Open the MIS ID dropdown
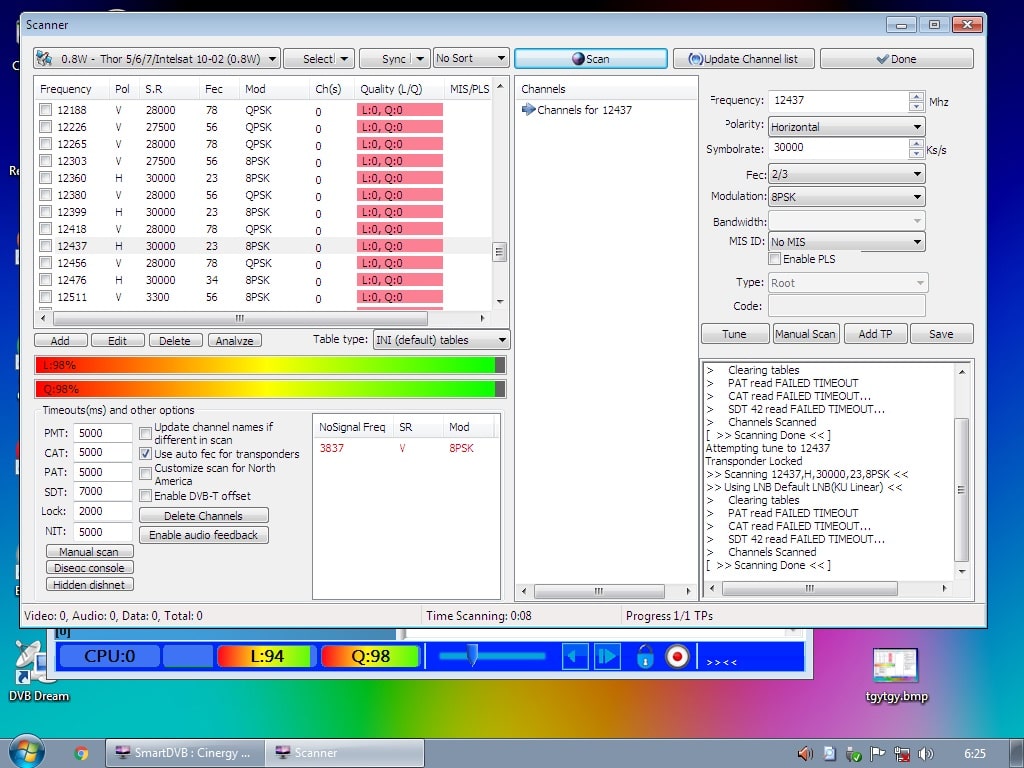 [x=846, y=242]
